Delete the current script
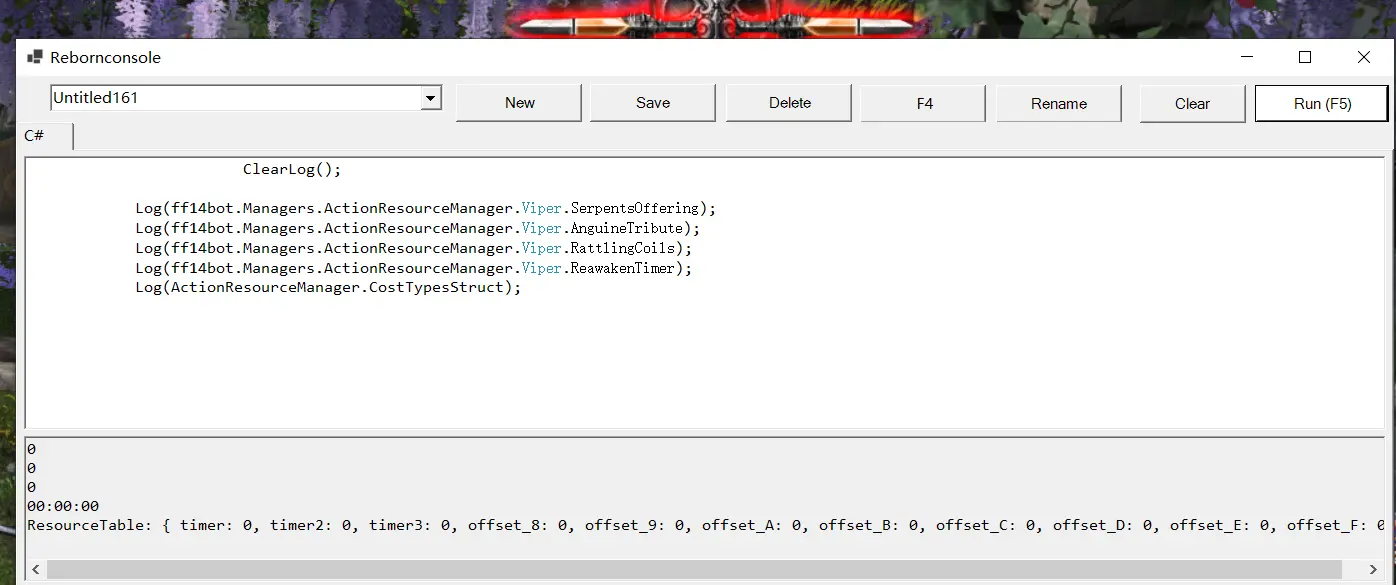This screenshot has width=1396, height=585. click(x=789, y=103)
